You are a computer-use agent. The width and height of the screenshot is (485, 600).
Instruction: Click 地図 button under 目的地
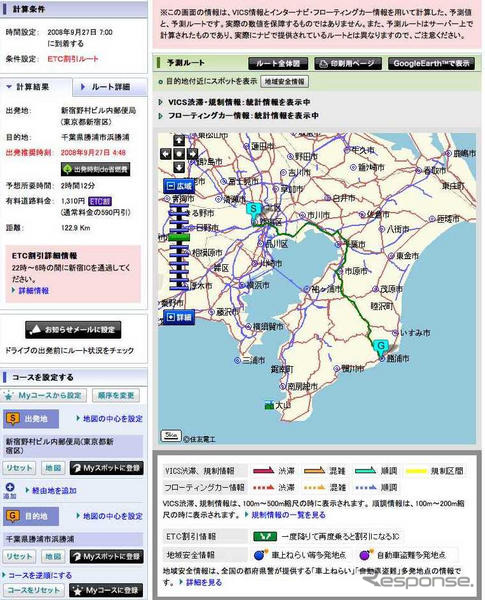tap(53, 556)
